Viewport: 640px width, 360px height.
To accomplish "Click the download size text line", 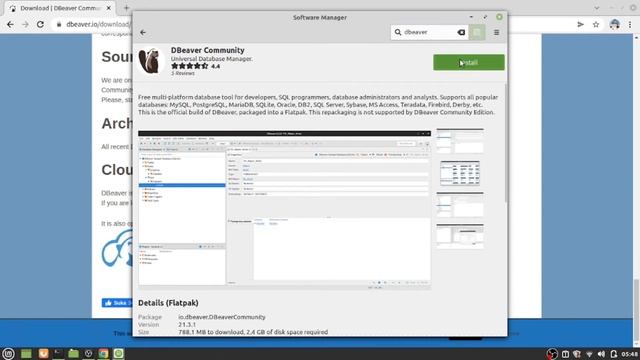I will click(x=253, y=332).
